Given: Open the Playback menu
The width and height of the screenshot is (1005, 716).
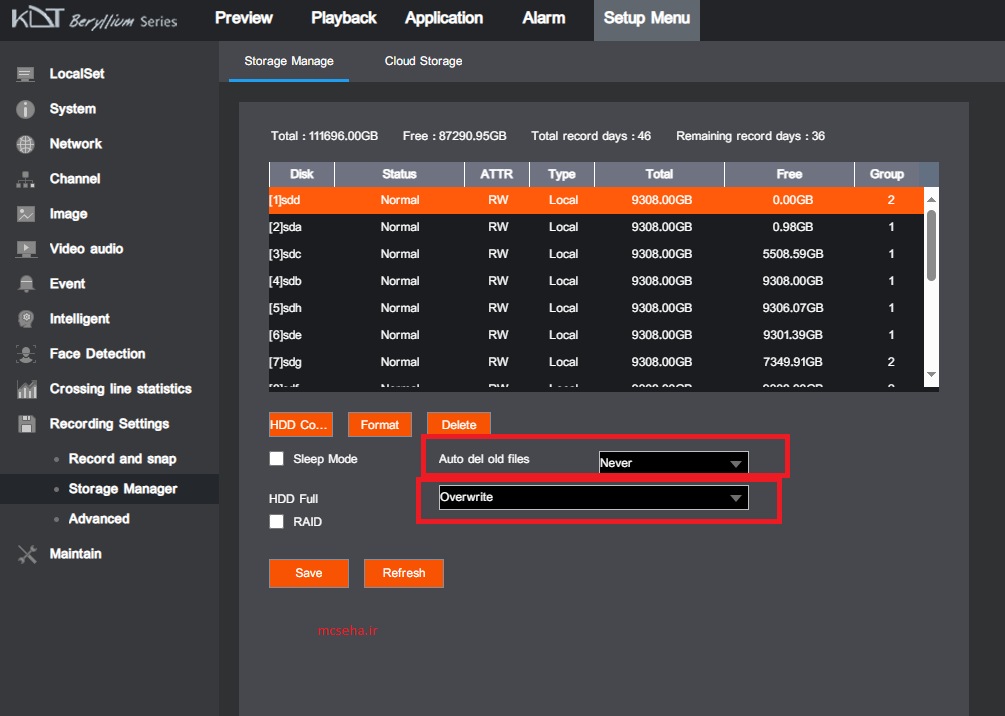Looking at the screenshot, I should (x=344, y=18).
